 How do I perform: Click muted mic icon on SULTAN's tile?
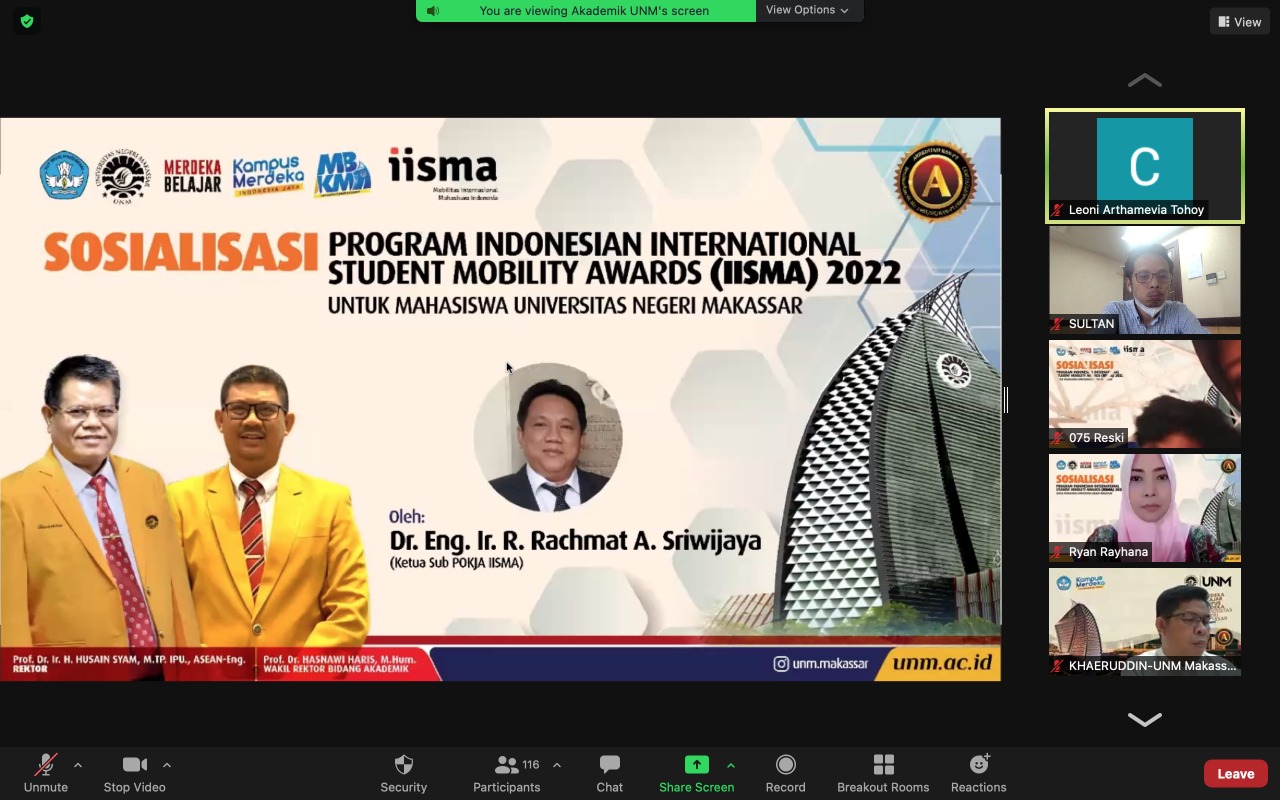click(x=1057, y=324)
